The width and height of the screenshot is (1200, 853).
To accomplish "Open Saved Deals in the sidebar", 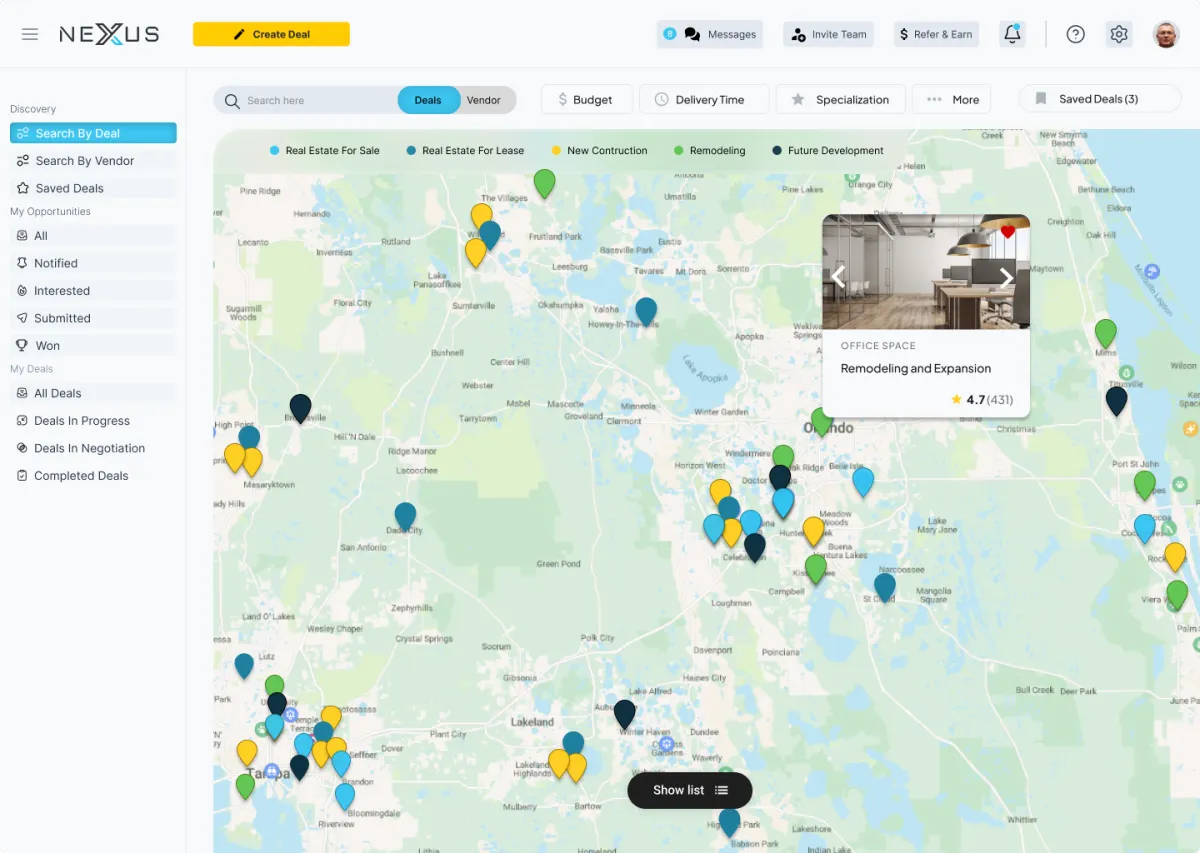I will (x=93, y=188).
